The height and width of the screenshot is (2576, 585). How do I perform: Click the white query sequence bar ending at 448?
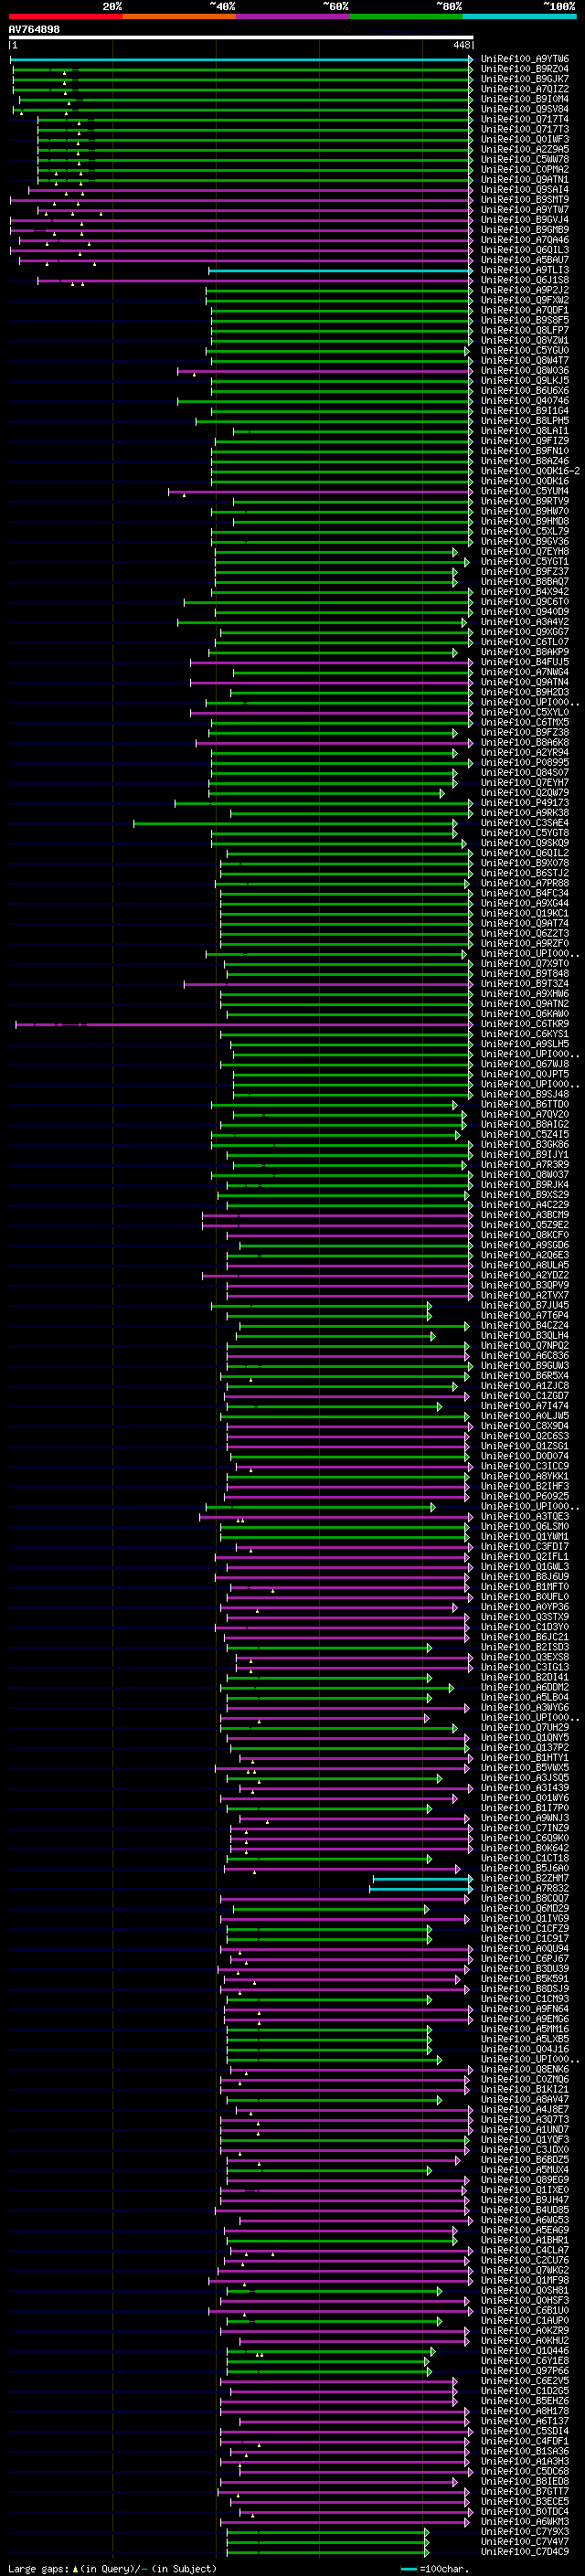coord(241,38)
